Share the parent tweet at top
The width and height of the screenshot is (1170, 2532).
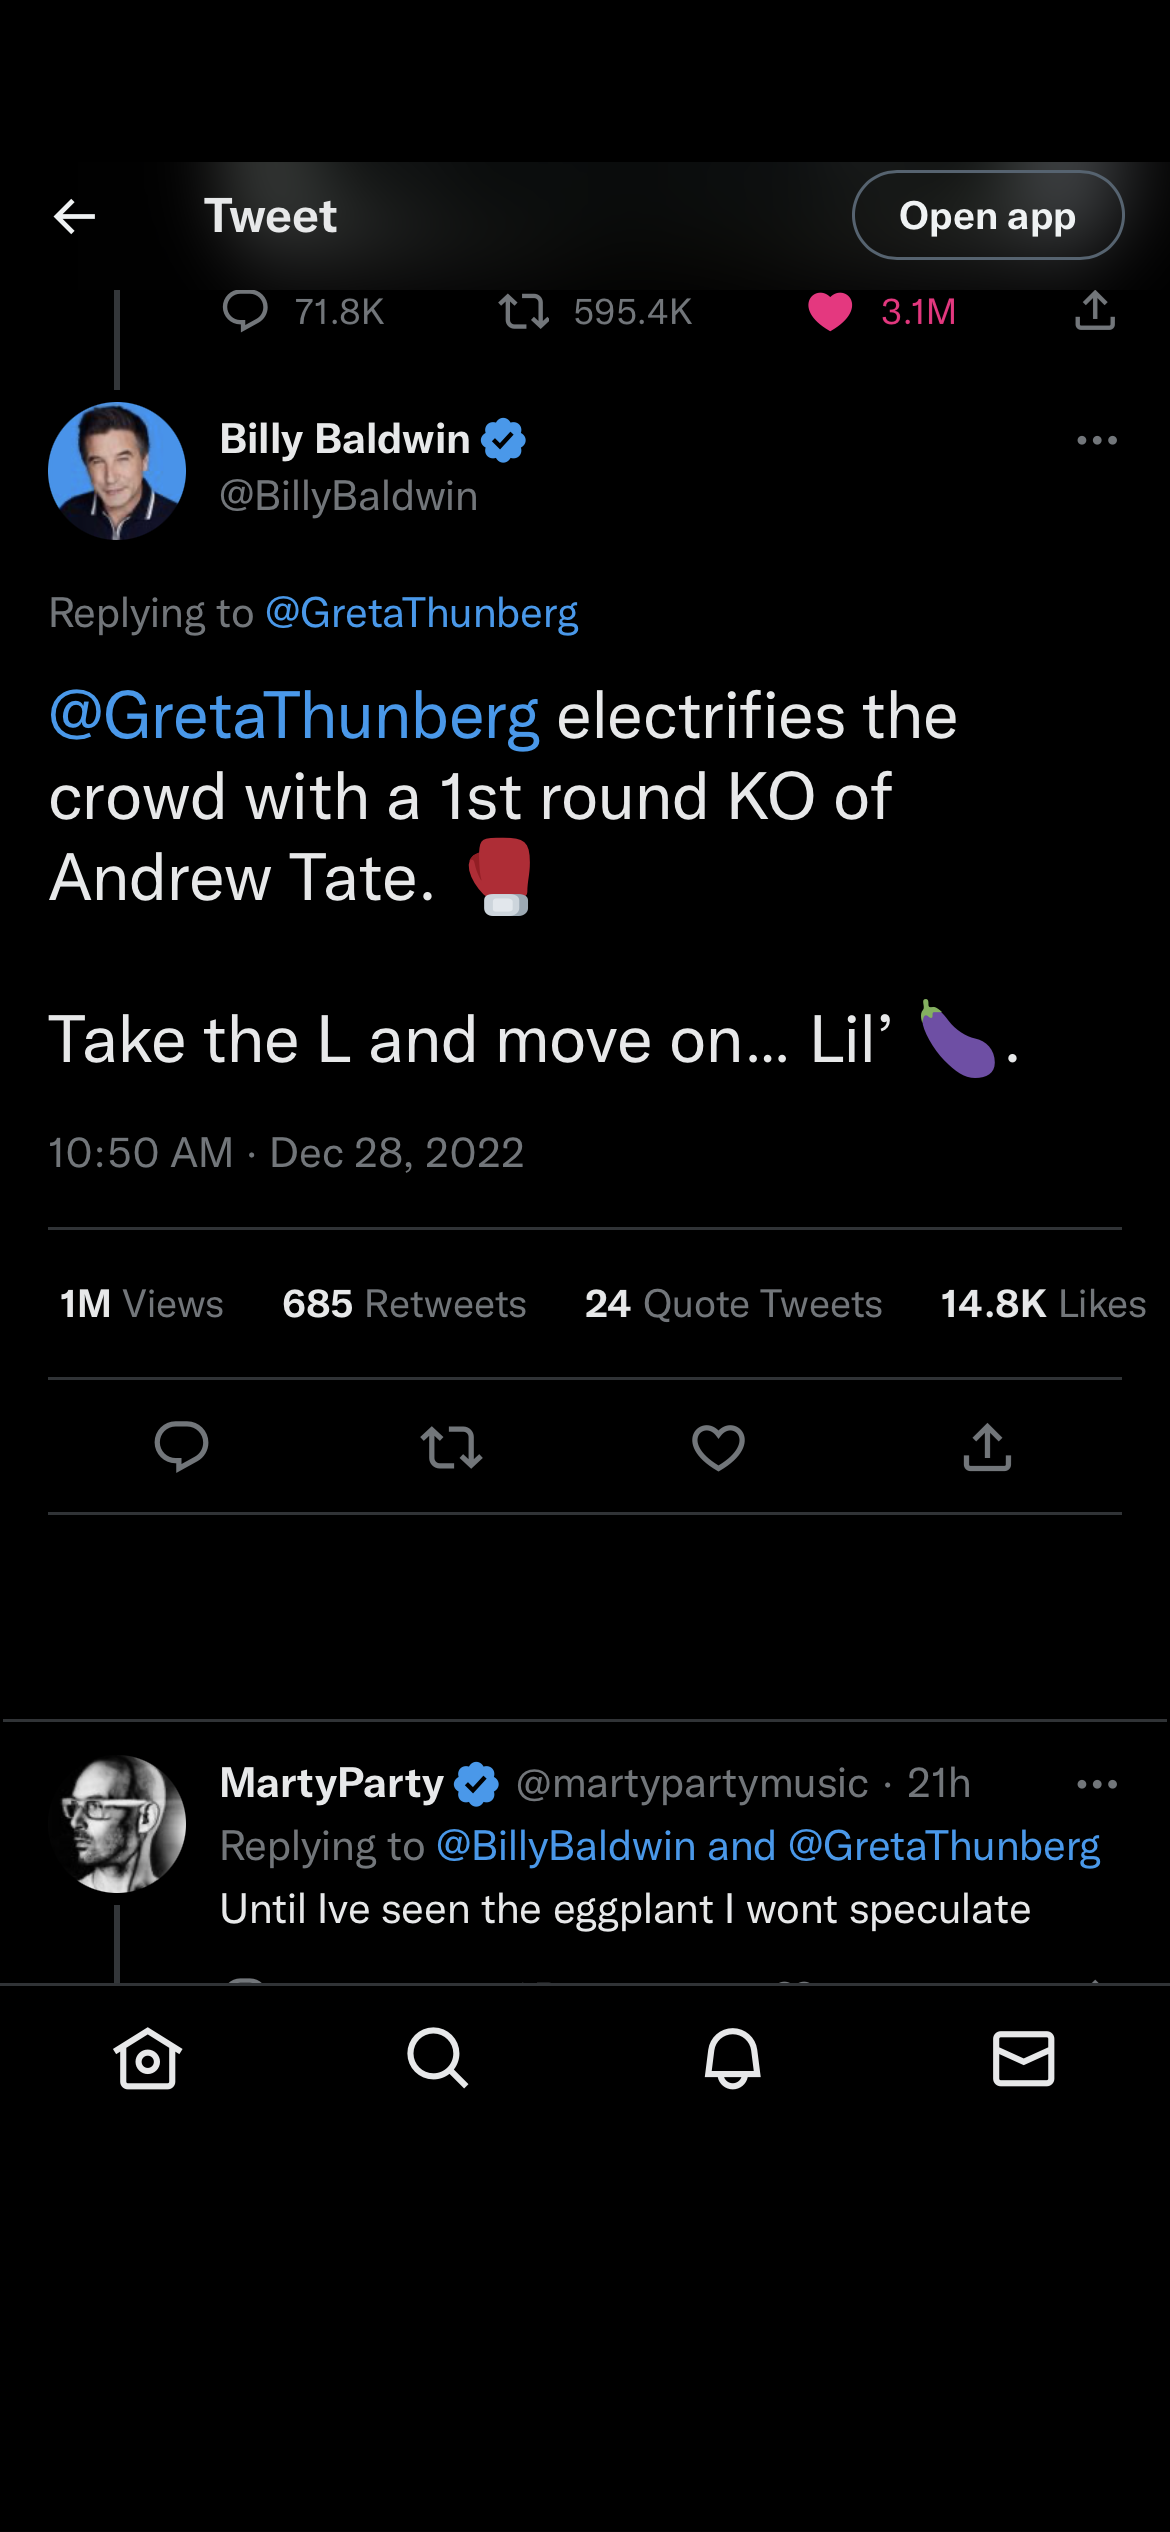coord(1095,311)
